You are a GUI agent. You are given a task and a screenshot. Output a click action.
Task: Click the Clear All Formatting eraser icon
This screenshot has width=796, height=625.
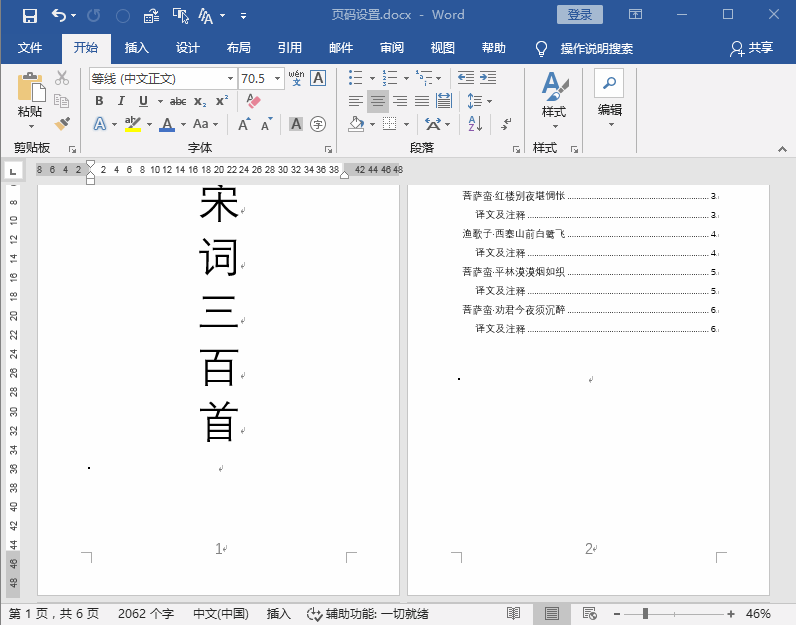(x=253, y=101)
